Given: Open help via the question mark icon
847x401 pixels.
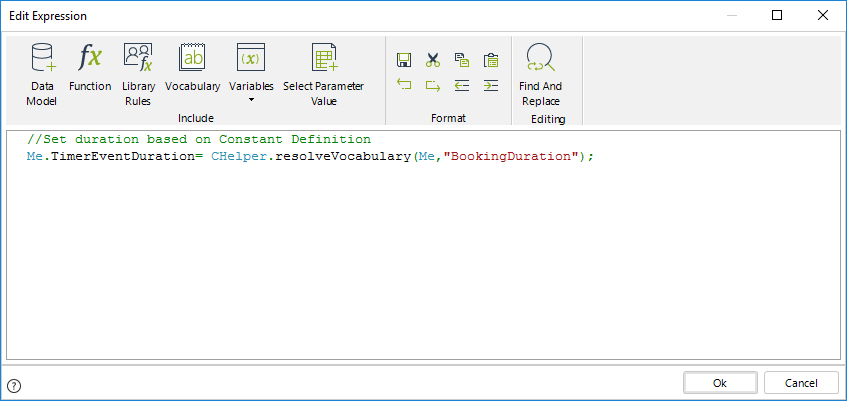Looking at the screenshot, I should (14, 385).
